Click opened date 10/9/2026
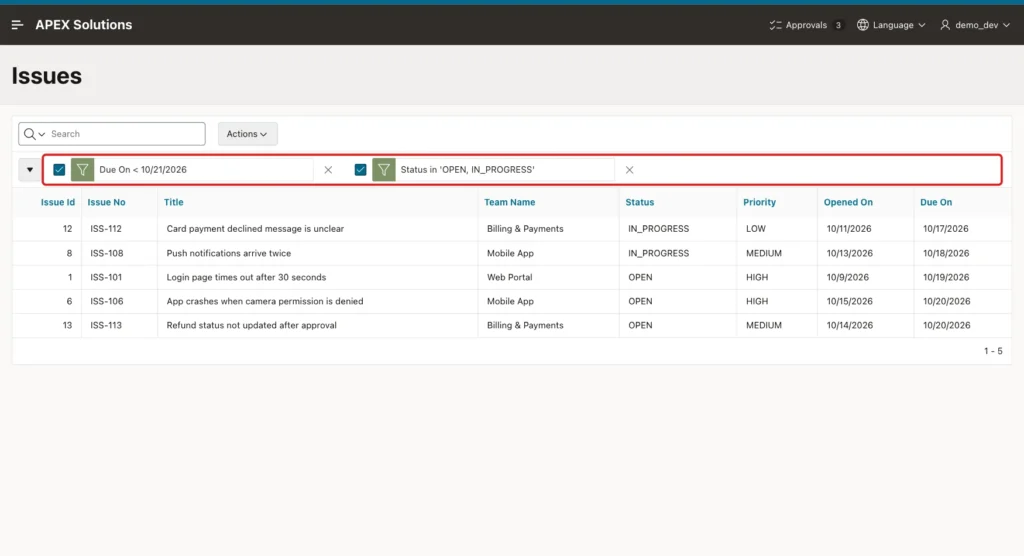The height and width of the screenshot is (556, 1024). [848, 278]
